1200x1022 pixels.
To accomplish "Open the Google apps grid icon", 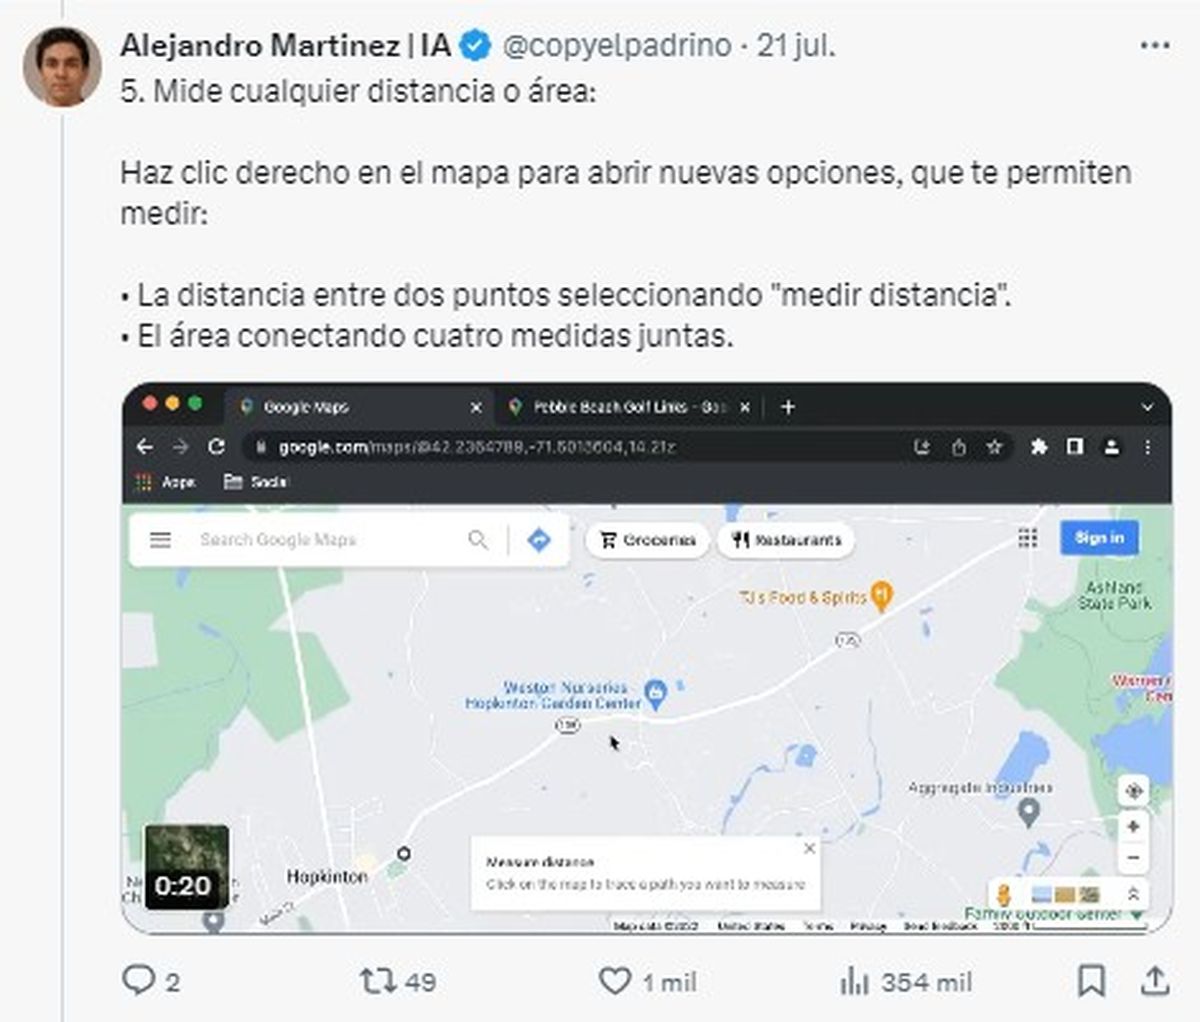I will coord(1029,538).
